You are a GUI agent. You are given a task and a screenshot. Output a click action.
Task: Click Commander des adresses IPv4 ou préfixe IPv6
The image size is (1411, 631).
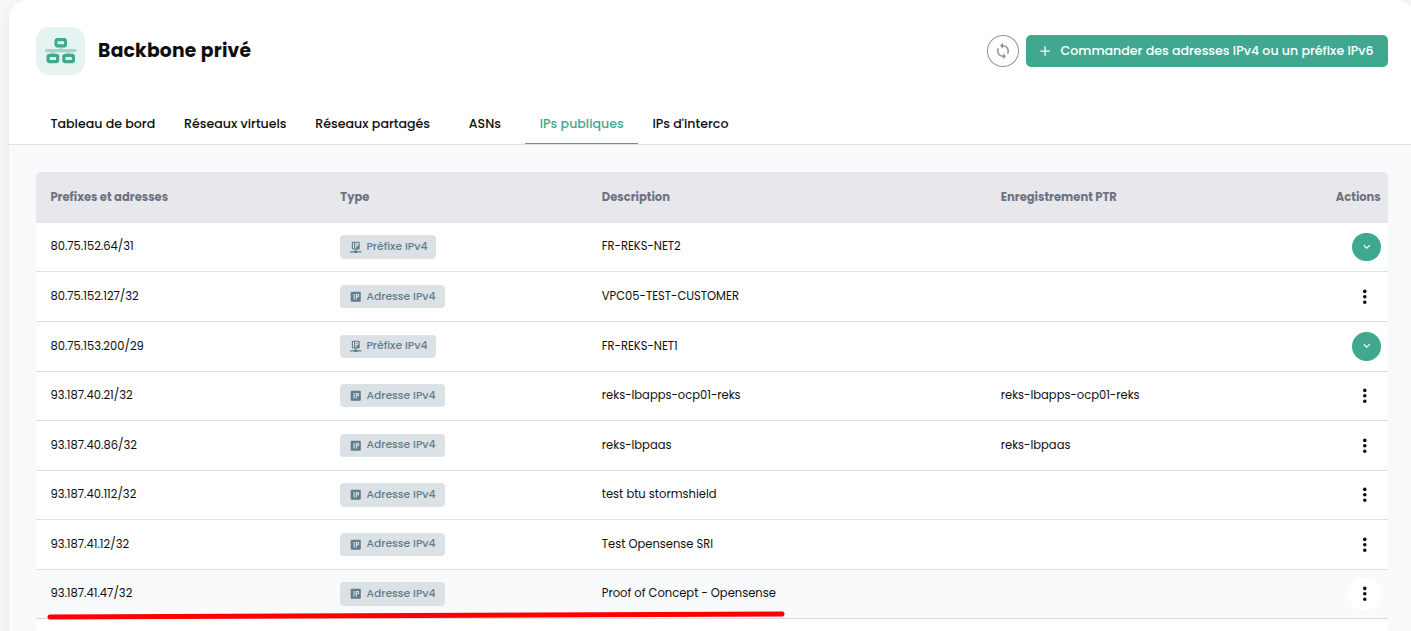pos(1207,51)
